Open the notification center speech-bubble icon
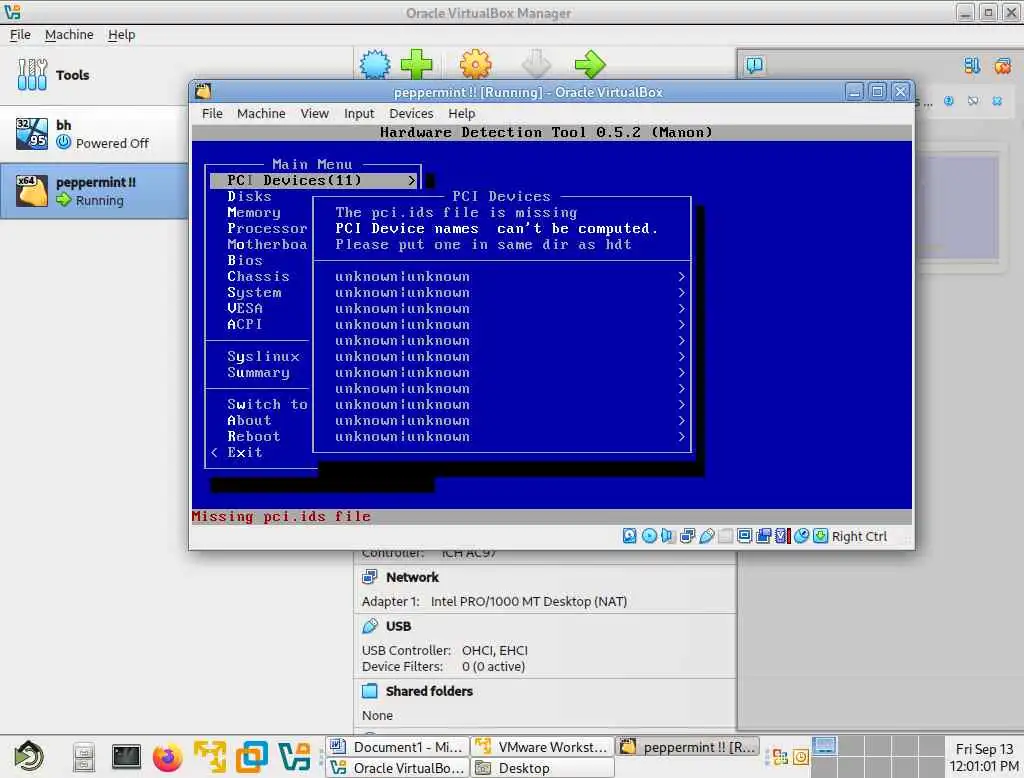Image resolution: width=1024 pixels, height=778 pixels. (x=754, y=65)
